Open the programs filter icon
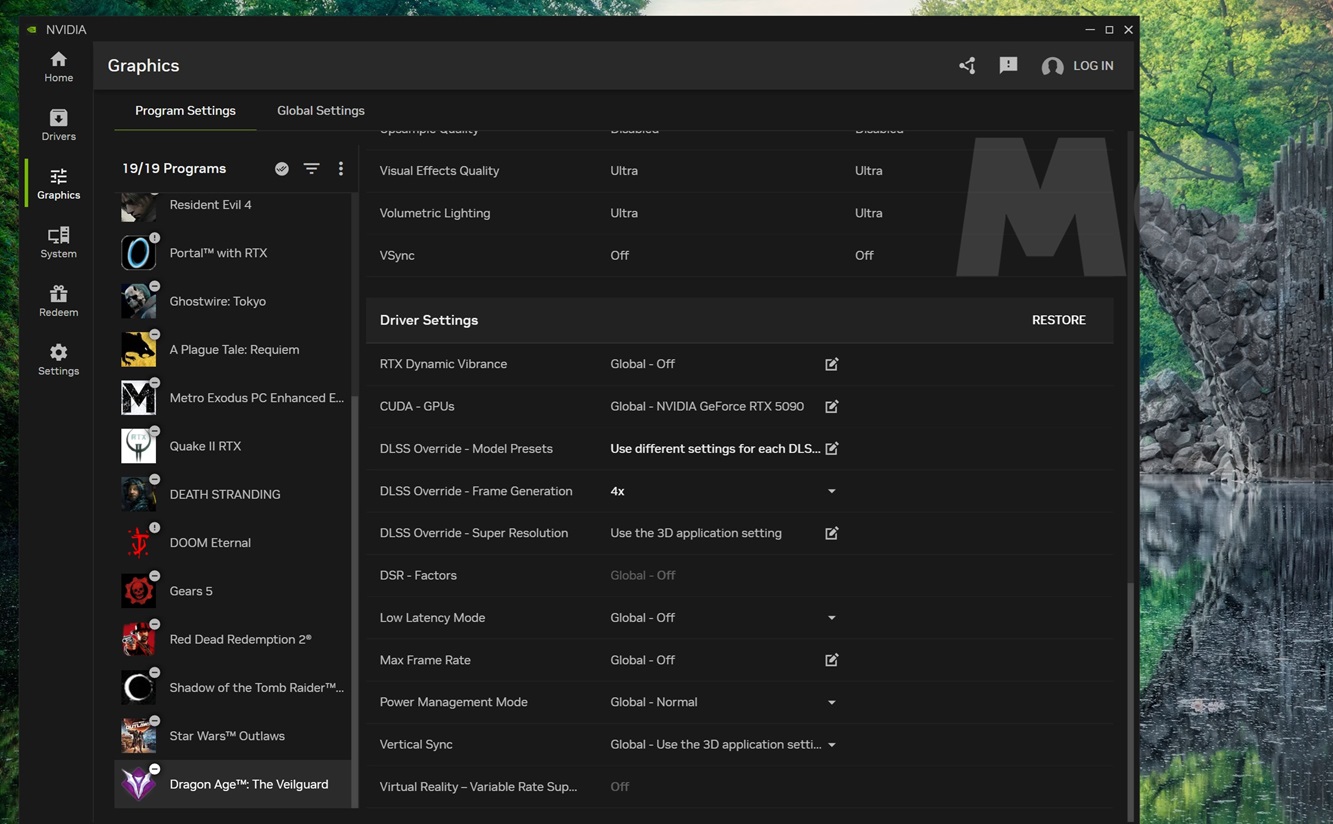1333x824 pixels. pyautogui.click(x=312, y=169)
